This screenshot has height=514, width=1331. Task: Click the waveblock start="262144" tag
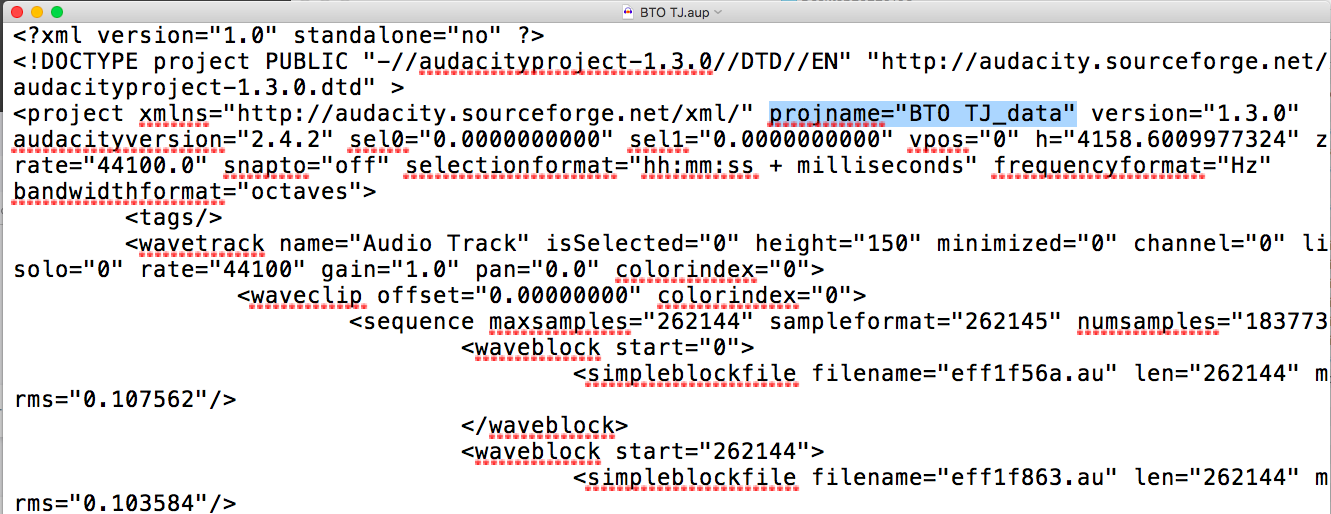click(x=643, y=451)
